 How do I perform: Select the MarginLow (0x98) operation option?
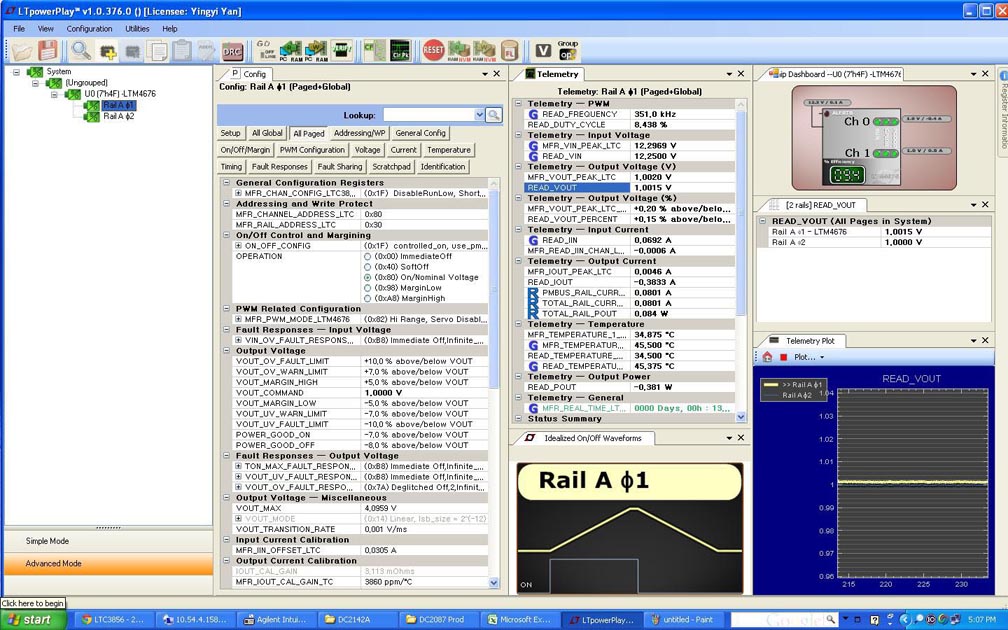(x=368, y=288)
